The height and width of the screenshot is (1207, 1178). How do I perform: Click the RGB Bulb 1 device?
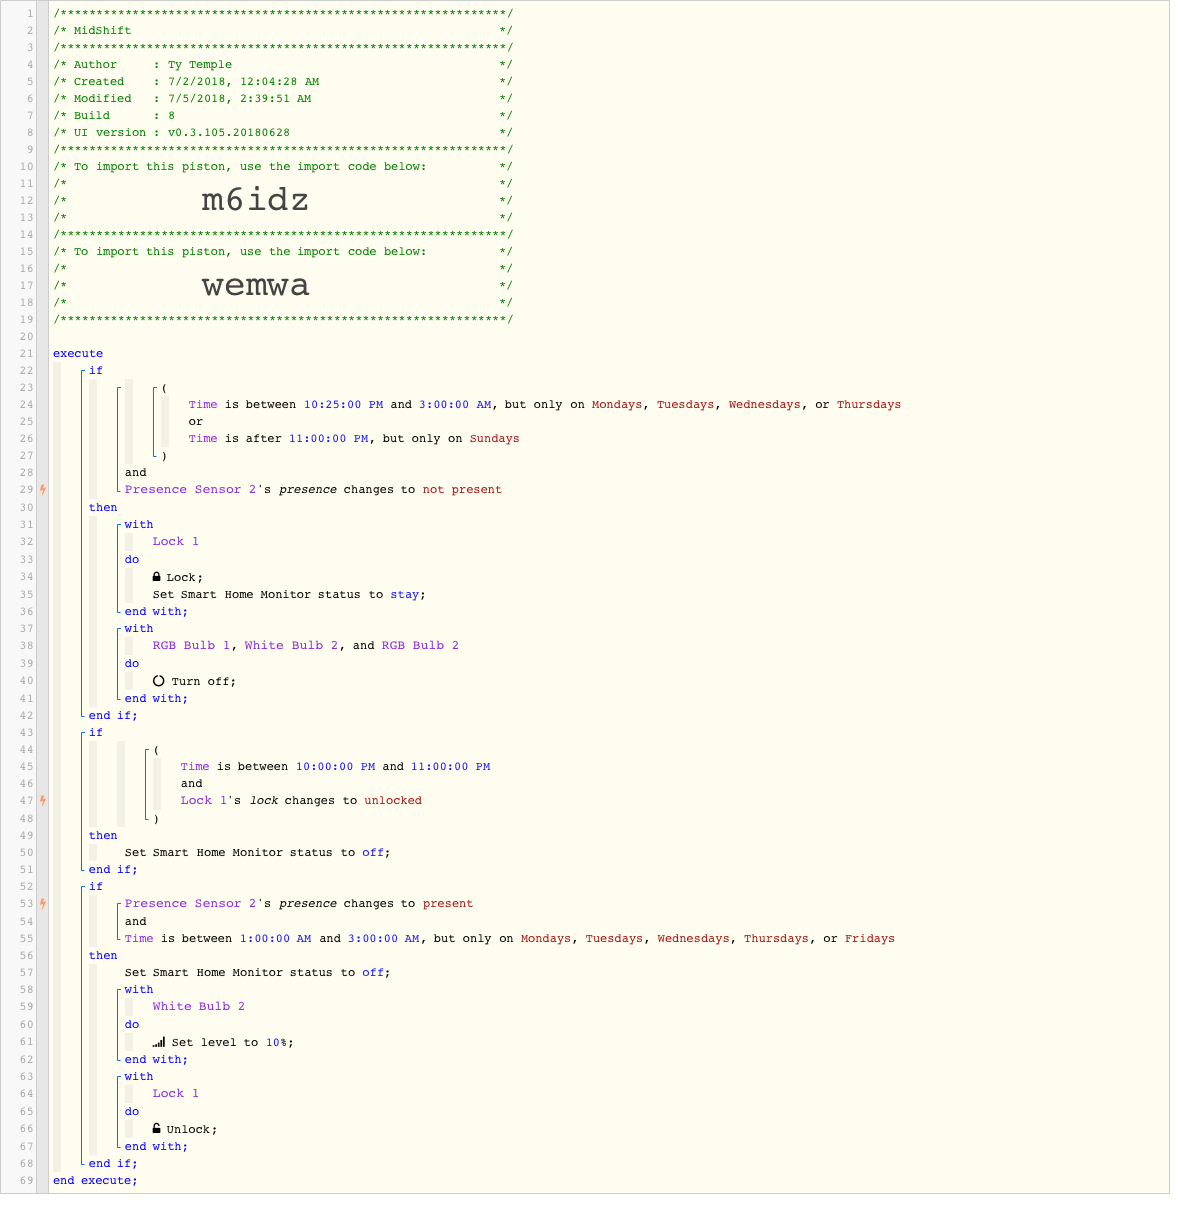(x=192, y=646)
